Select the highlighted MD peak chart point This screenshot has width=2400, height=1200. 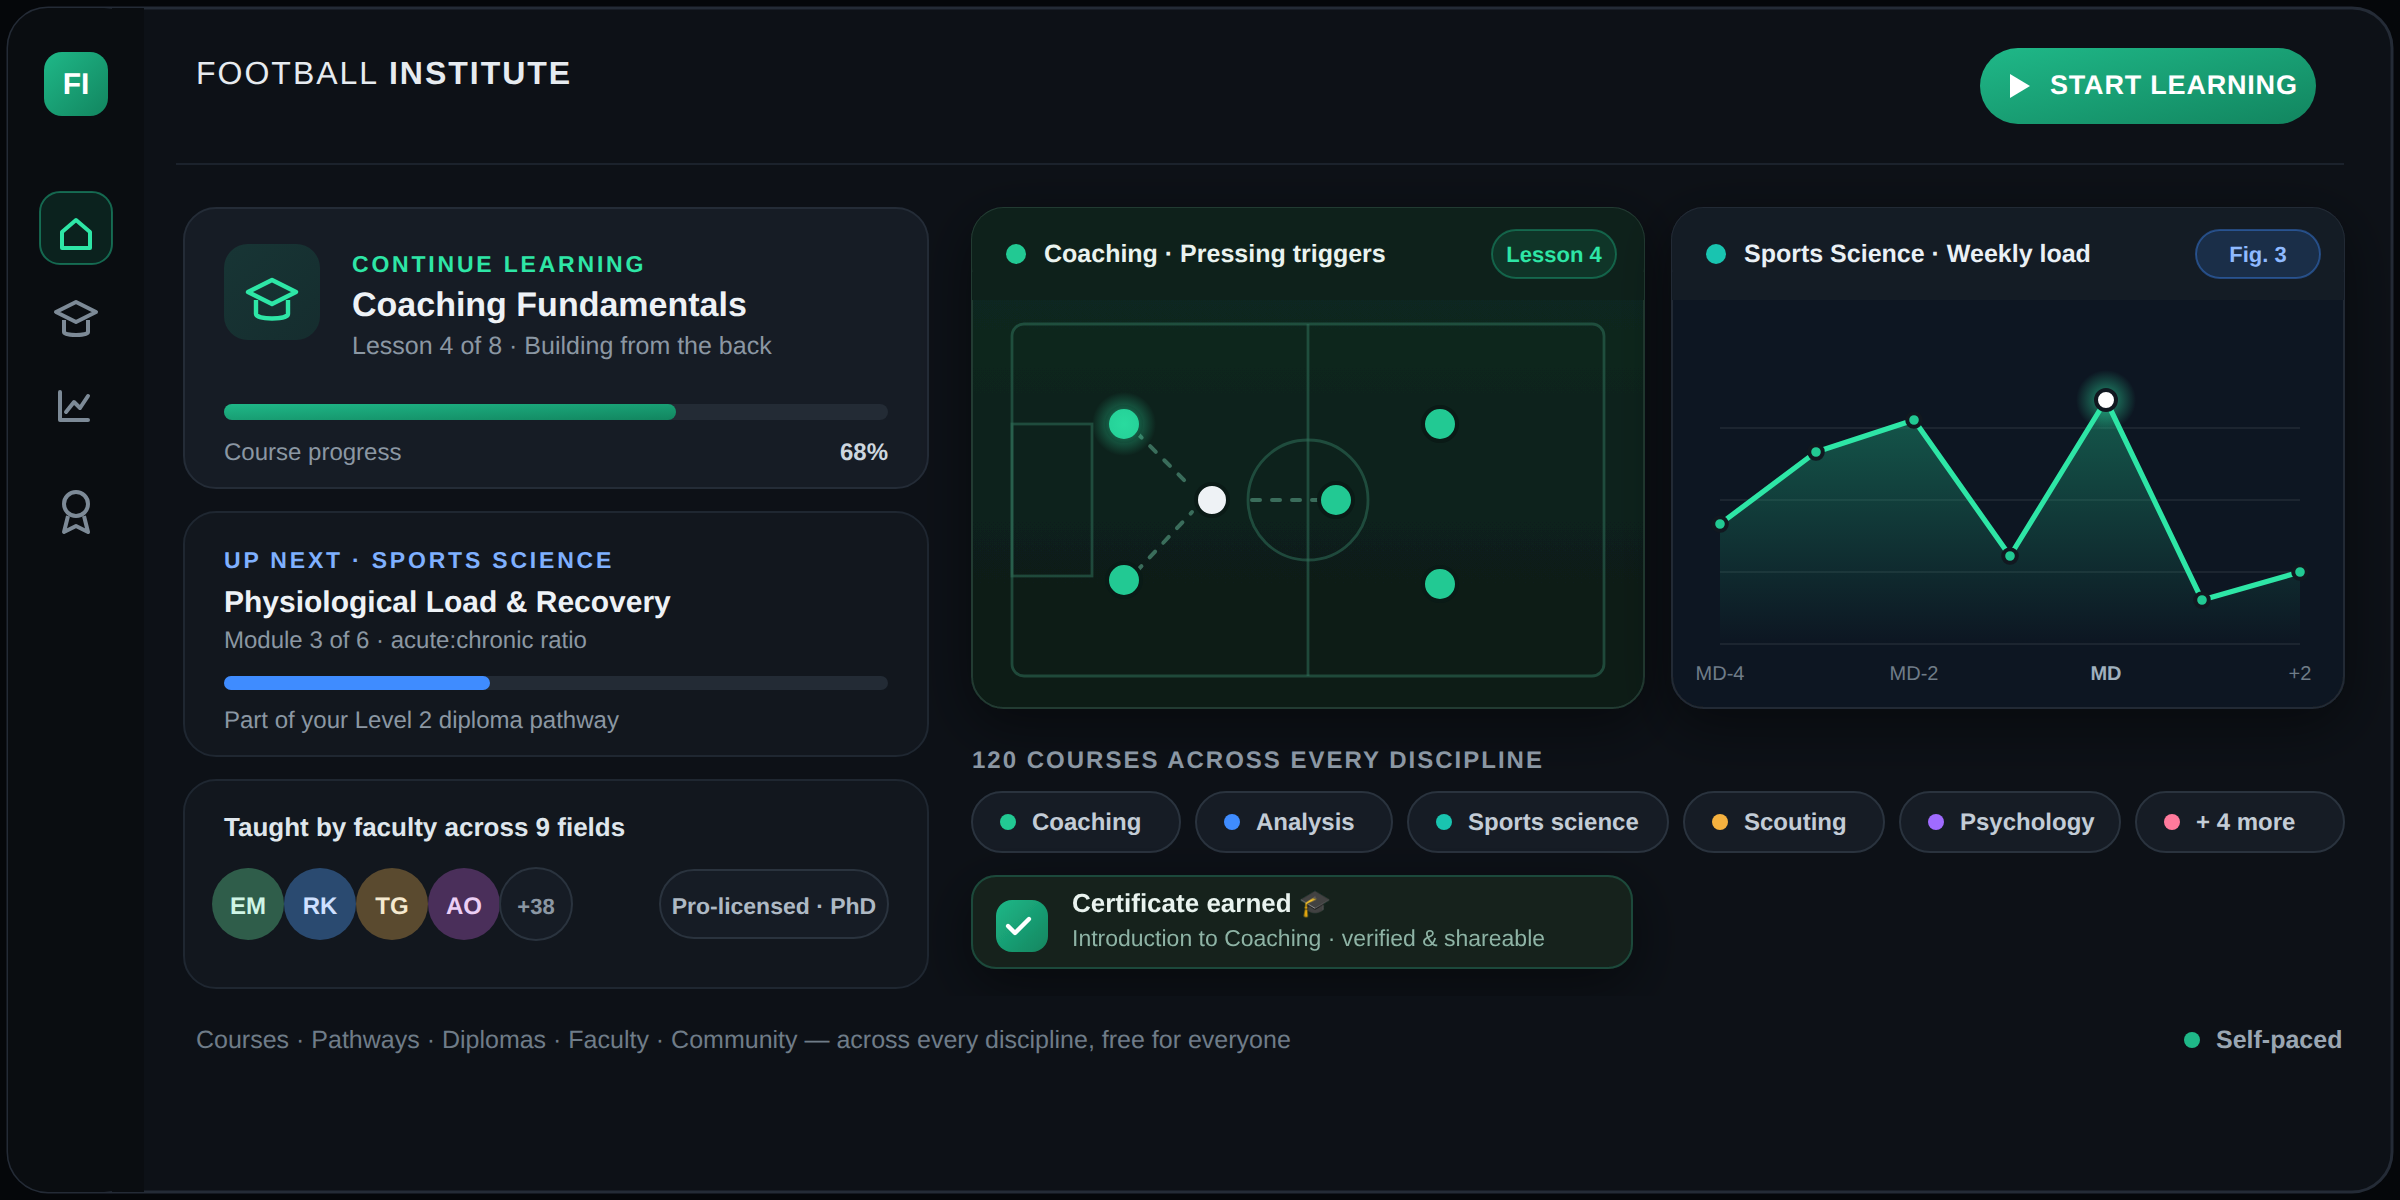(2106, 400)
